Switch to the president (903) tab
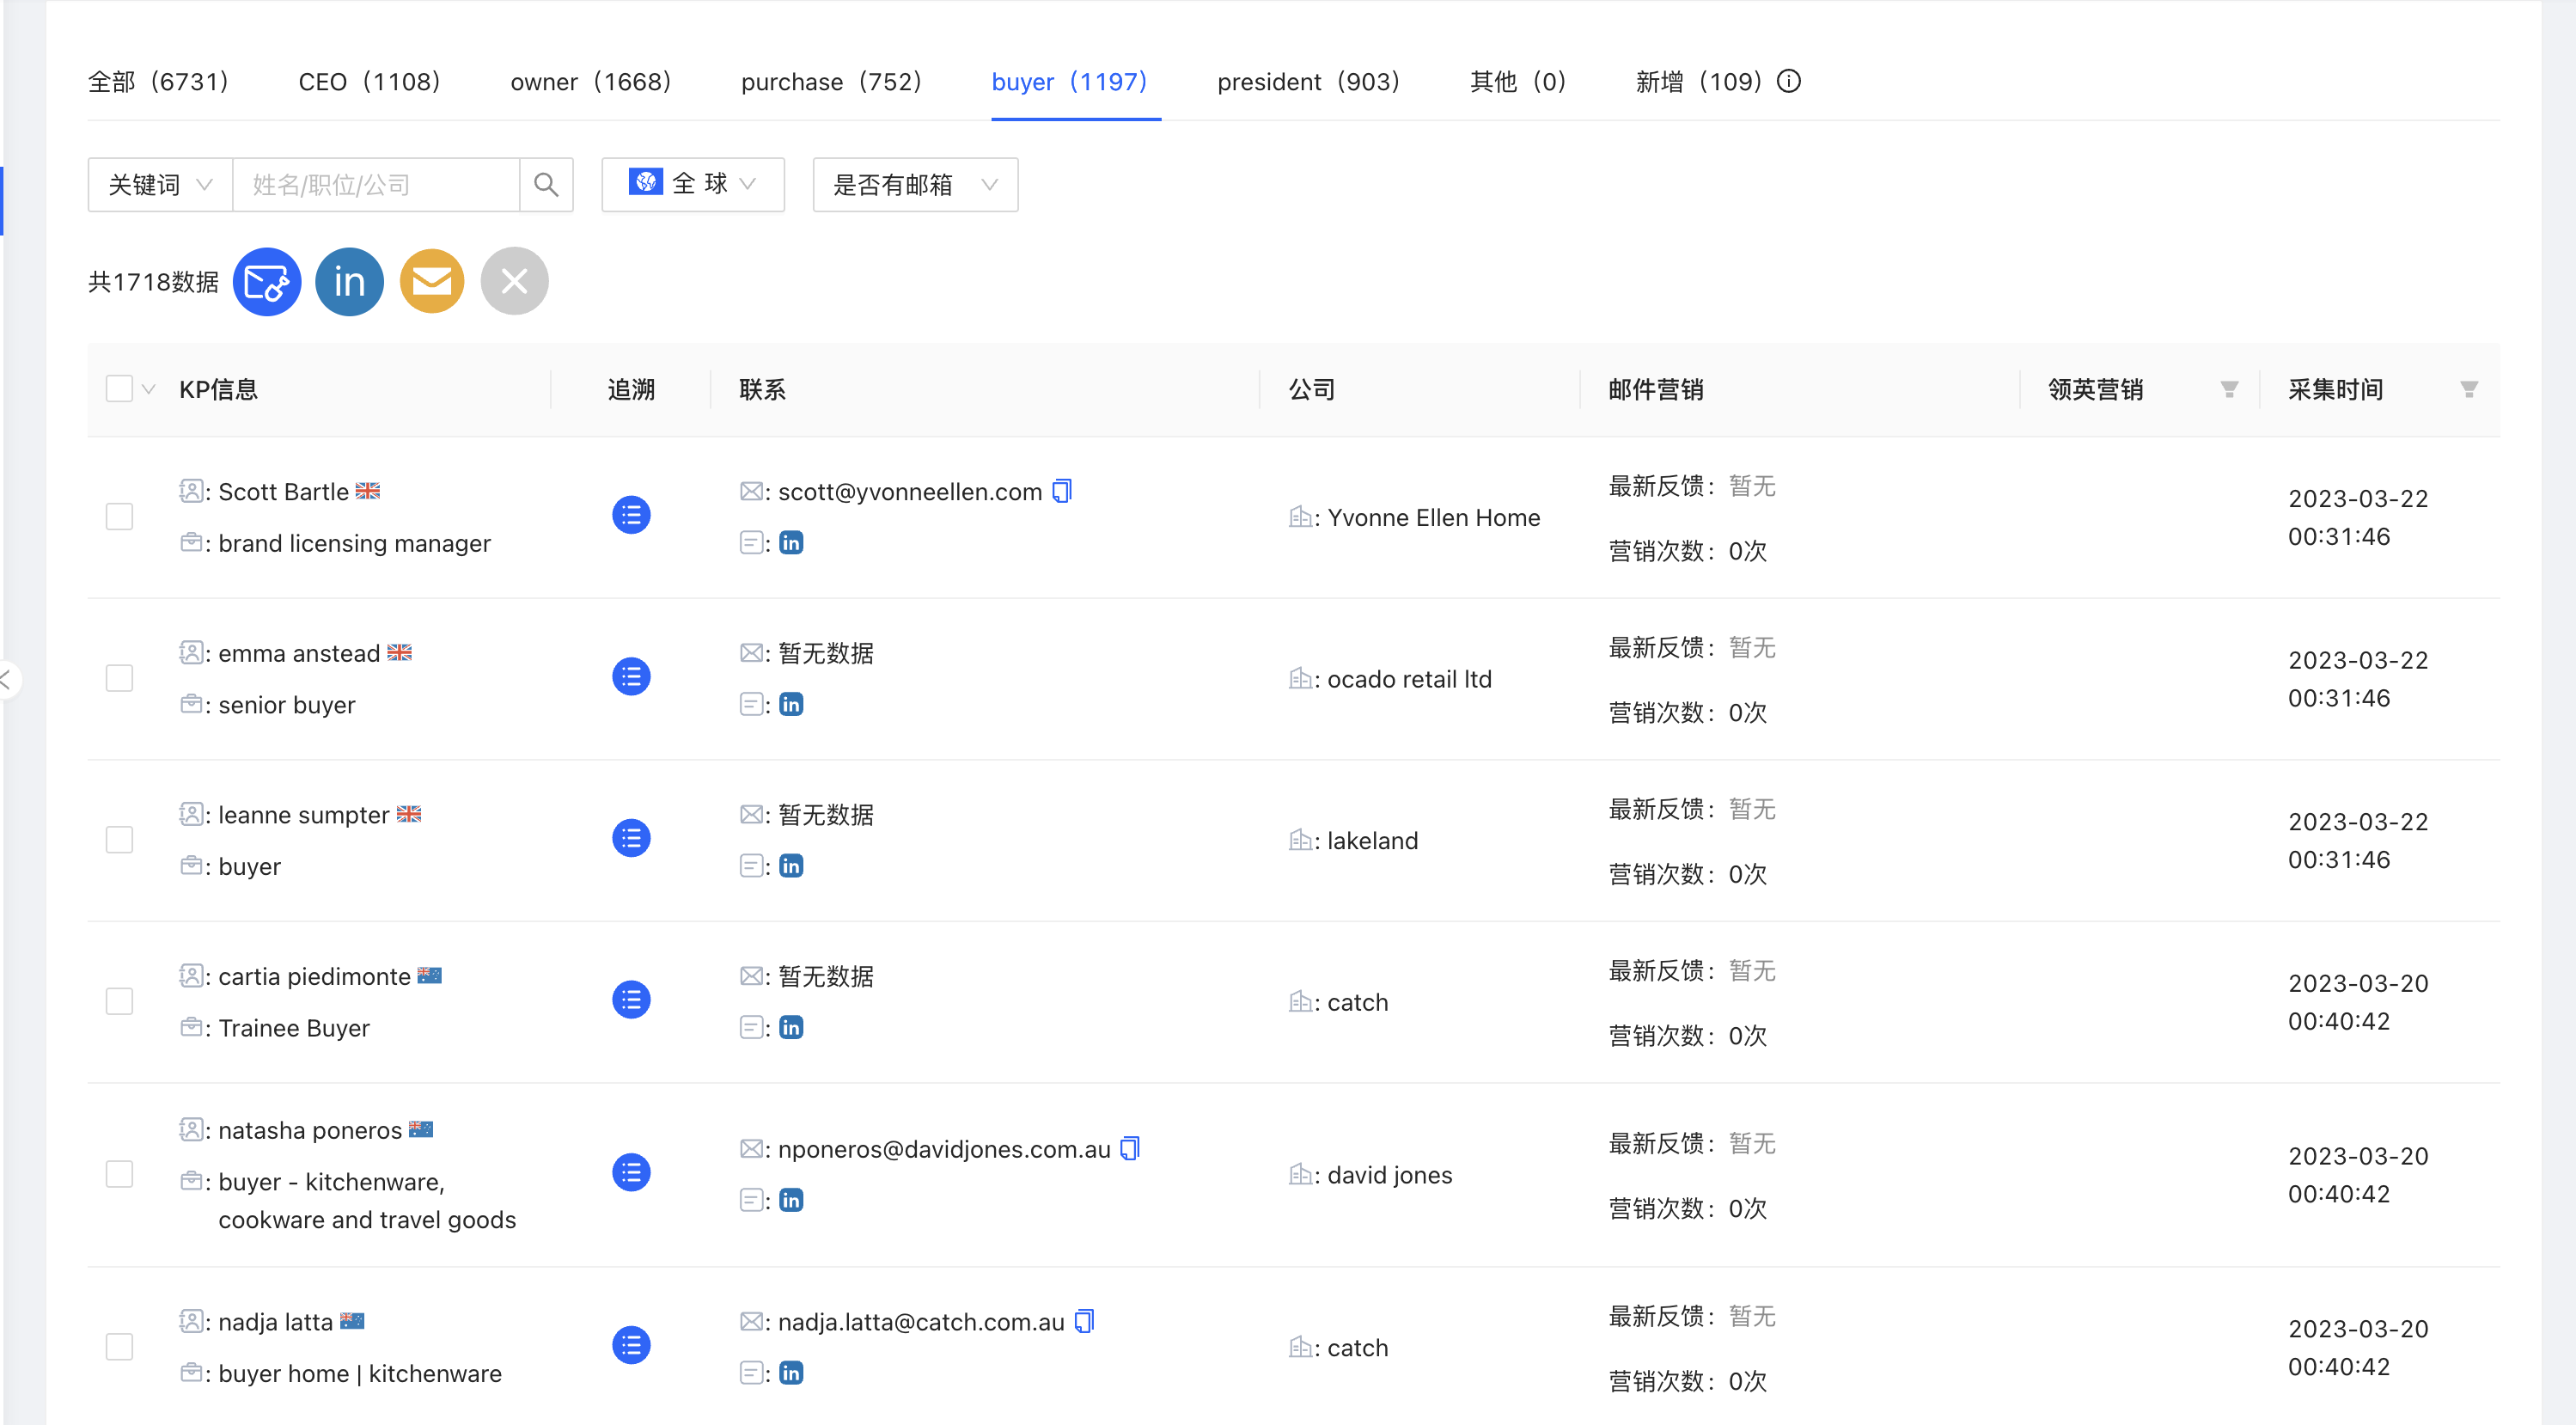Screen dimensions: 2576x1425 click(x=1307, y=82)
